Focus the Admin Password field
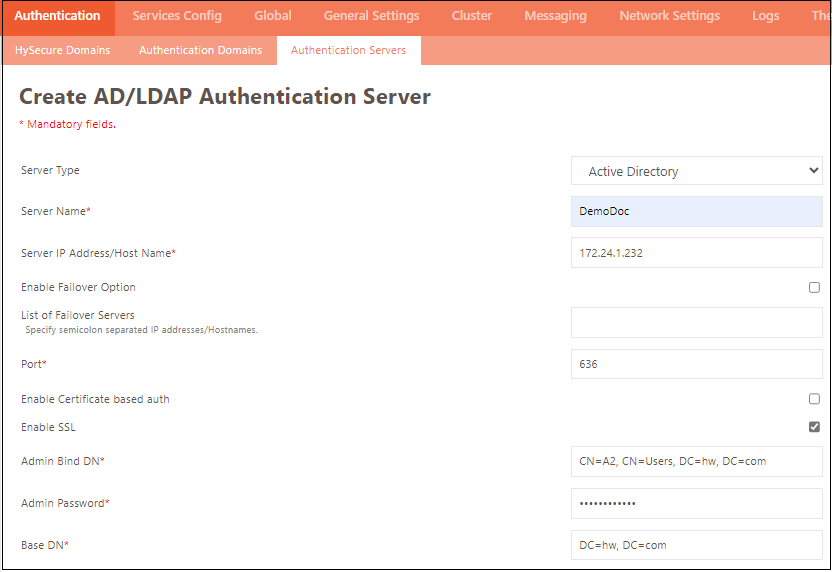The image size is (832, 572). click(x=696, y=503)
